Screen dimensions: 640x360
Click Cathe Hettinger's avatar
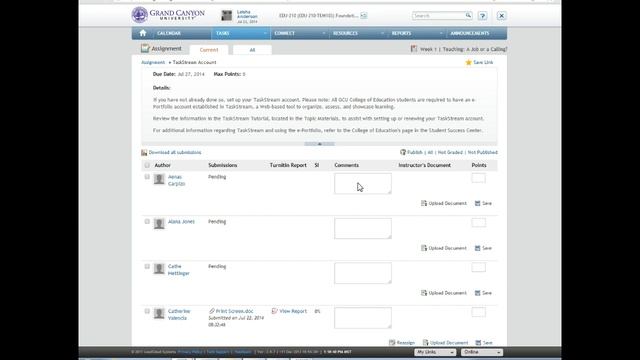(159, 269)
